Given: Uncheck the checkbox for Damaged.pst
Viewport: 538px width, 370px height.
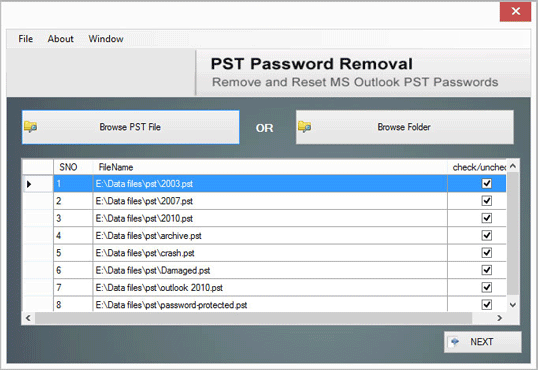Looking at the screenshot, I should [487, 270].
